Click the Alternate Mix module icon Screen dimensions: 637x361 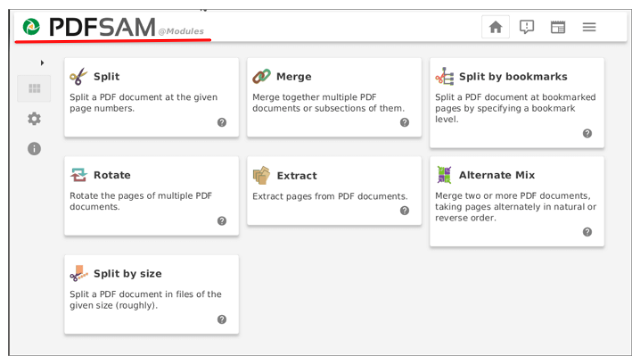point(444,175)
